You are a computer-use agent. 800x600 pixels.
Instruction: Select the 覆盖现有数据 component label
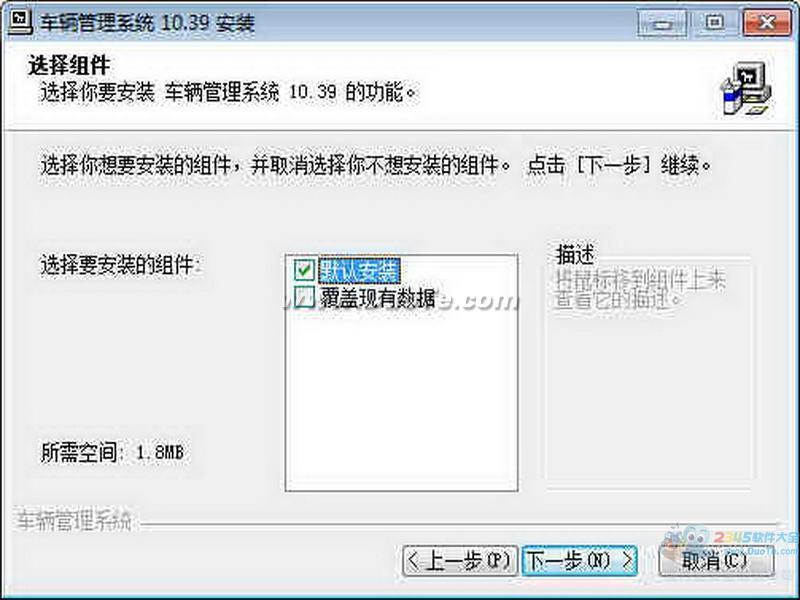[x=378, y=297]
